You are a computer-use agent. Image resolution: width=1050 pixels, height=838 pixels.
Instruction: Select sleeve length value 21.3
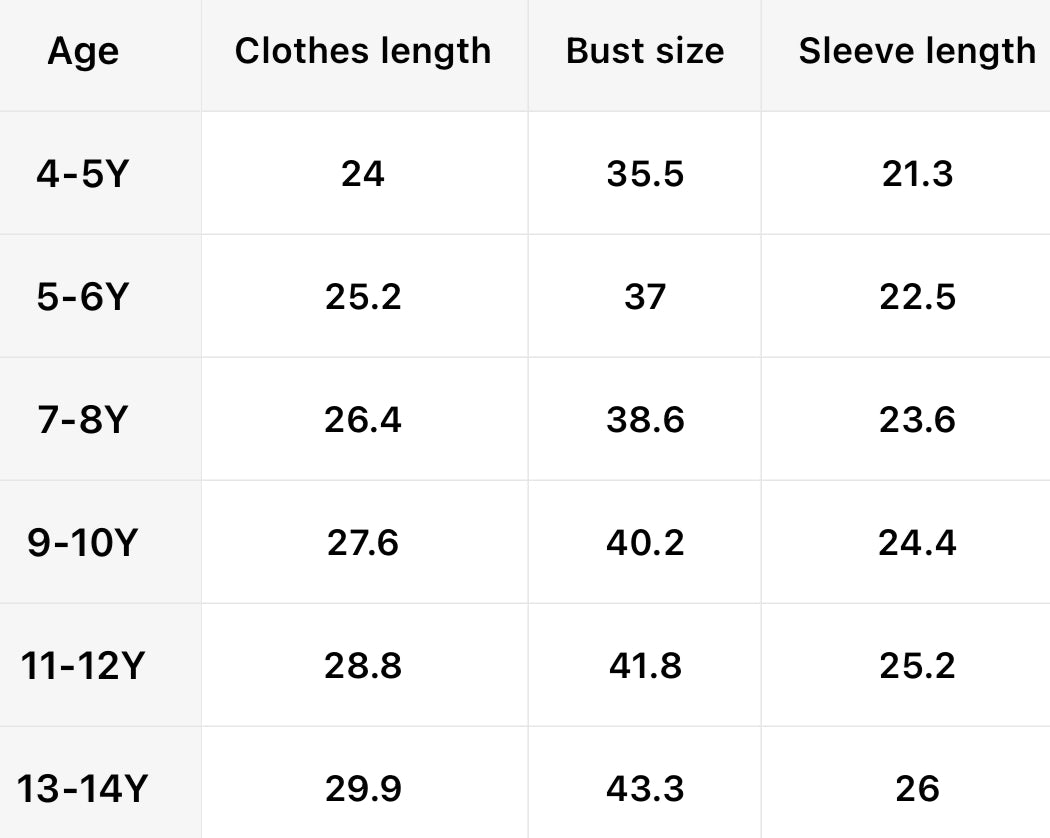point(917,174)
